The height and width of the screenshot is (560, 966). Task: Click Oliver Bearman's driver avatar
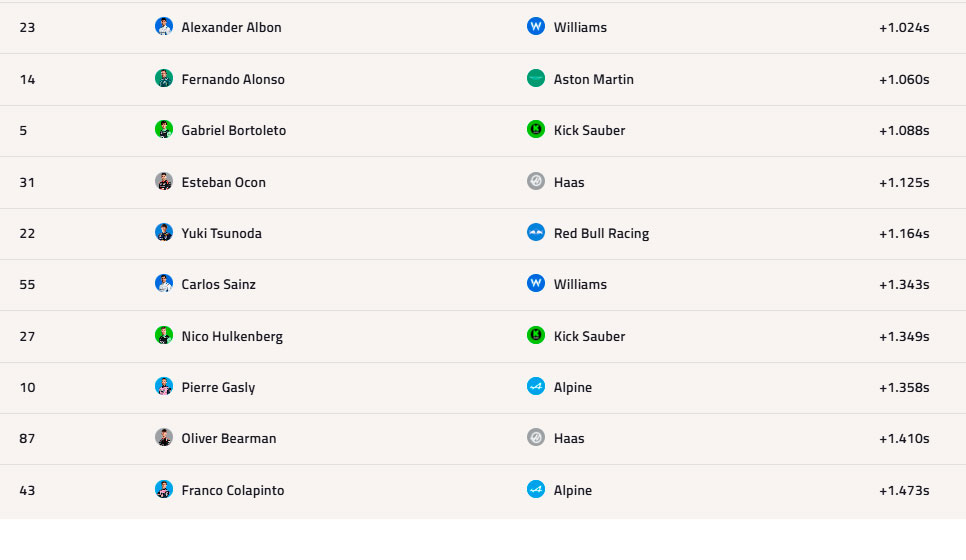click(164, 438)
